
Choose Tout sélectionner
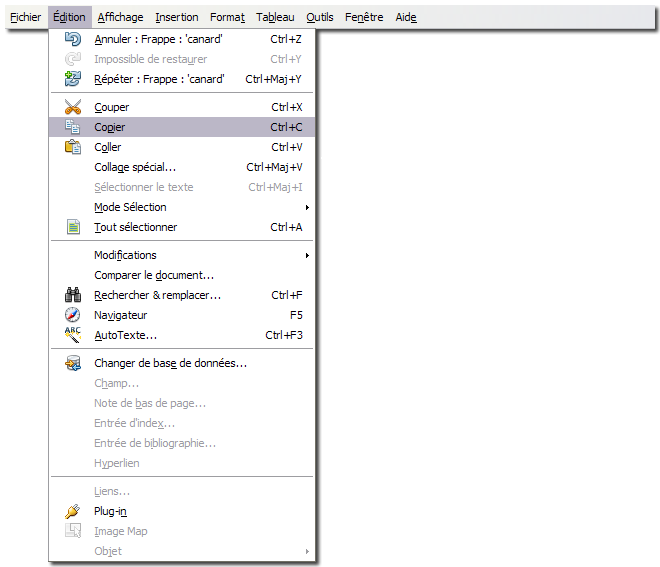click(182, 227)
